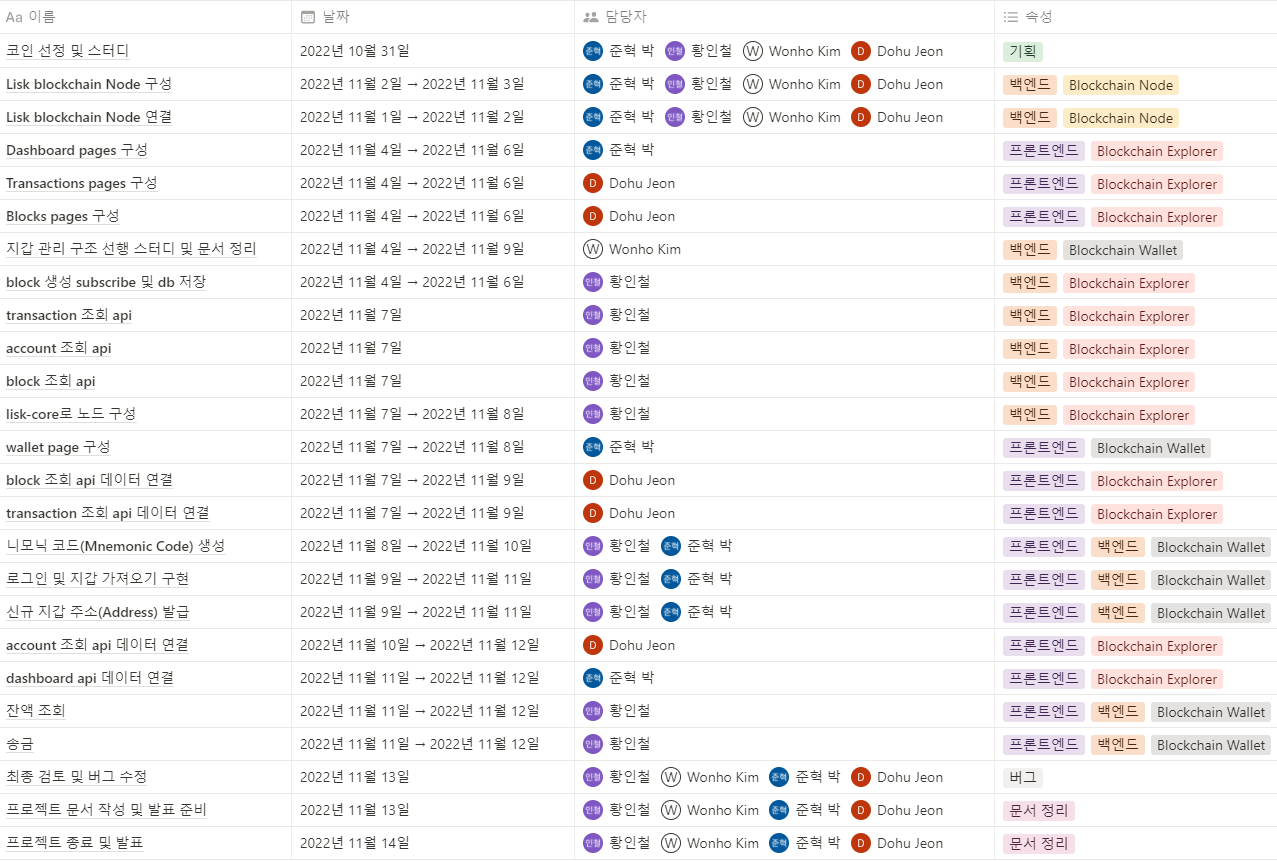Open block 조회 api 데이터 연결 entry
Screen dimensions: 1277x861
pos(89,480)
